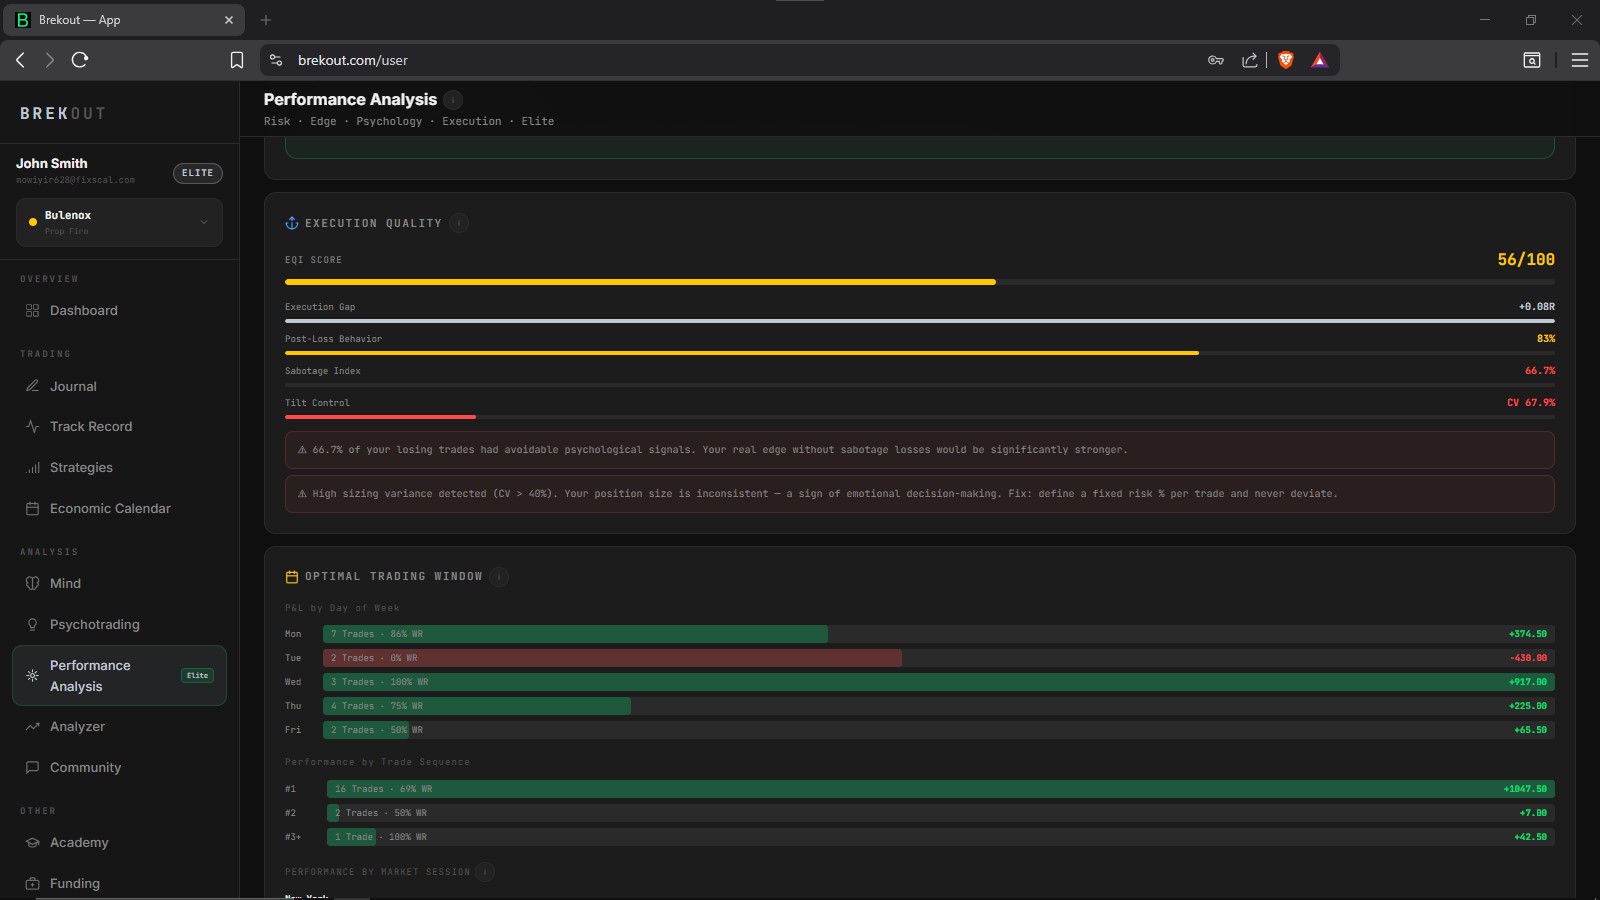Open the browser hamburger menu
The image size is (1600, 900).
coord(1580,60)
